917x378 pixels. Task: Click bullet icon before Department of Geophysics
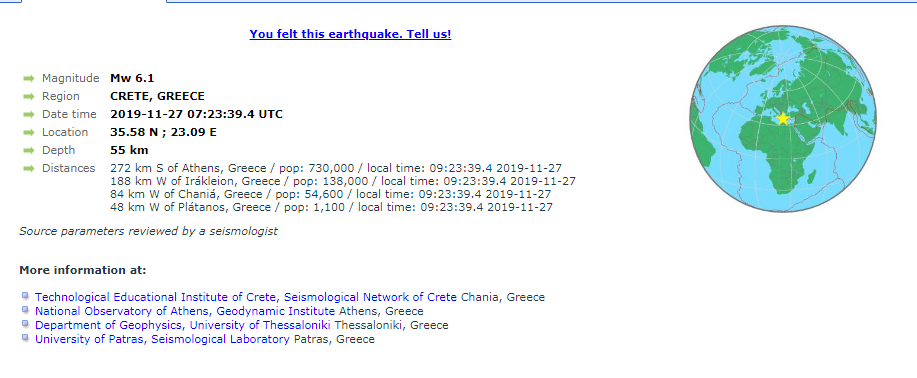pyautogui.click(x=25, y=324)
